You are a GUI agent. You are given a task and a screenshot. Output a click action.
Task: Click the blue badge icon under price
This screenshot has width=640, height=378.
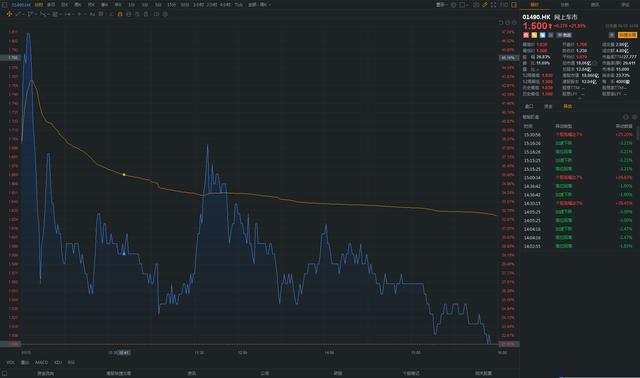542,35
